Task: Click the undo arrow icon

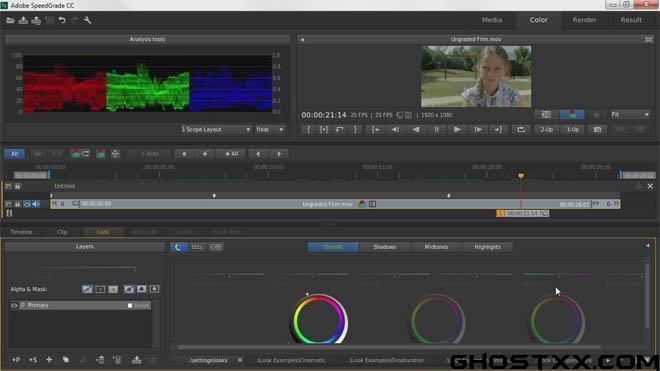Action: point(61,20)
